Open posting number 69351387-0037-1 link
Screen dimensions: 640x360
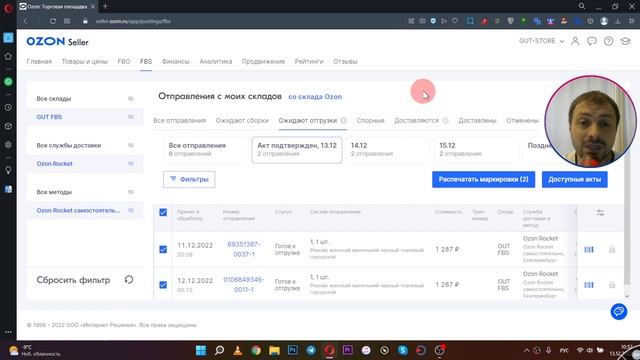pos(244,249)
